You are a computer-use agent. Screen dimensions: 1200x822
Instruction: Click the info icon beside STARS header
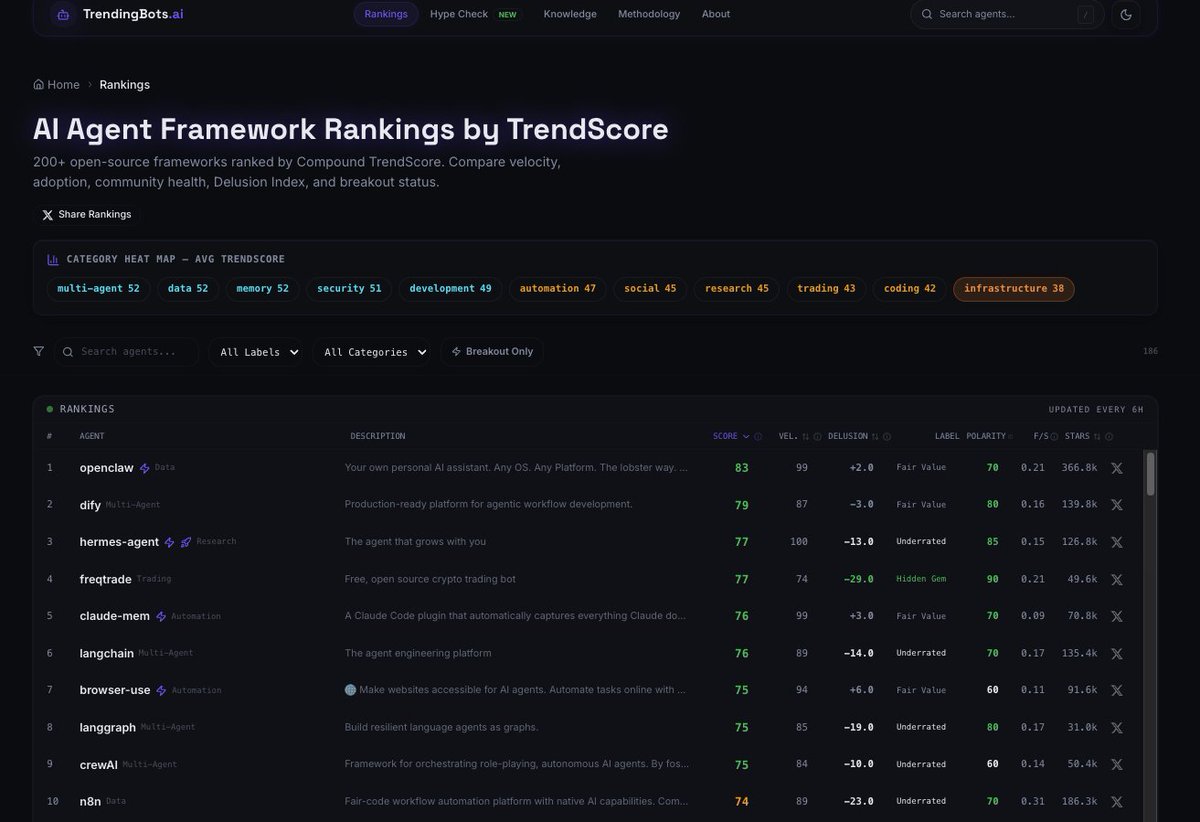1108,436
